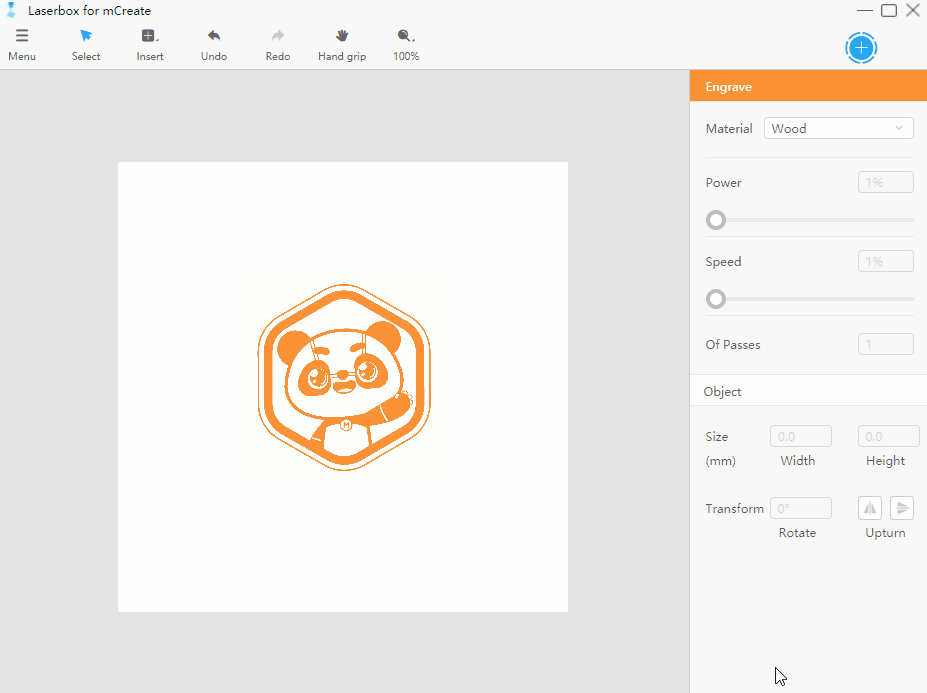The width and height of the screenshot is (927, 693).
Task: Switch to the Hand grip tool
Action: (x=342, y=45)
